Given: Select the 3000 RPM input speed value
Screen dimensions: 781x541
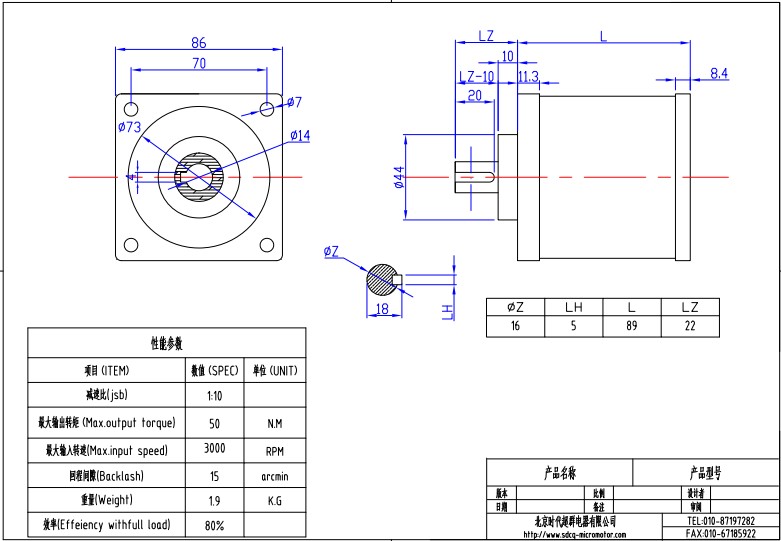Looking at the screenshot, I should (x=215, y=449).
